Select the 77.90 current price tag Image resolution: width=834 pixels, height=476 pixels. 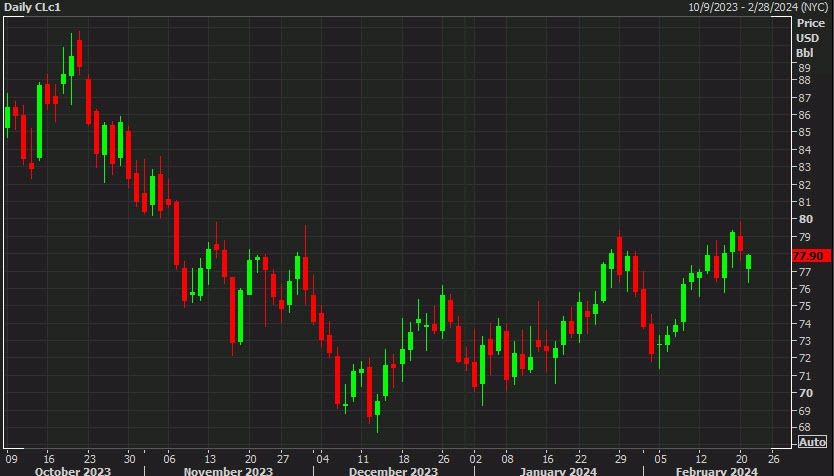click(x=811, y=256)
